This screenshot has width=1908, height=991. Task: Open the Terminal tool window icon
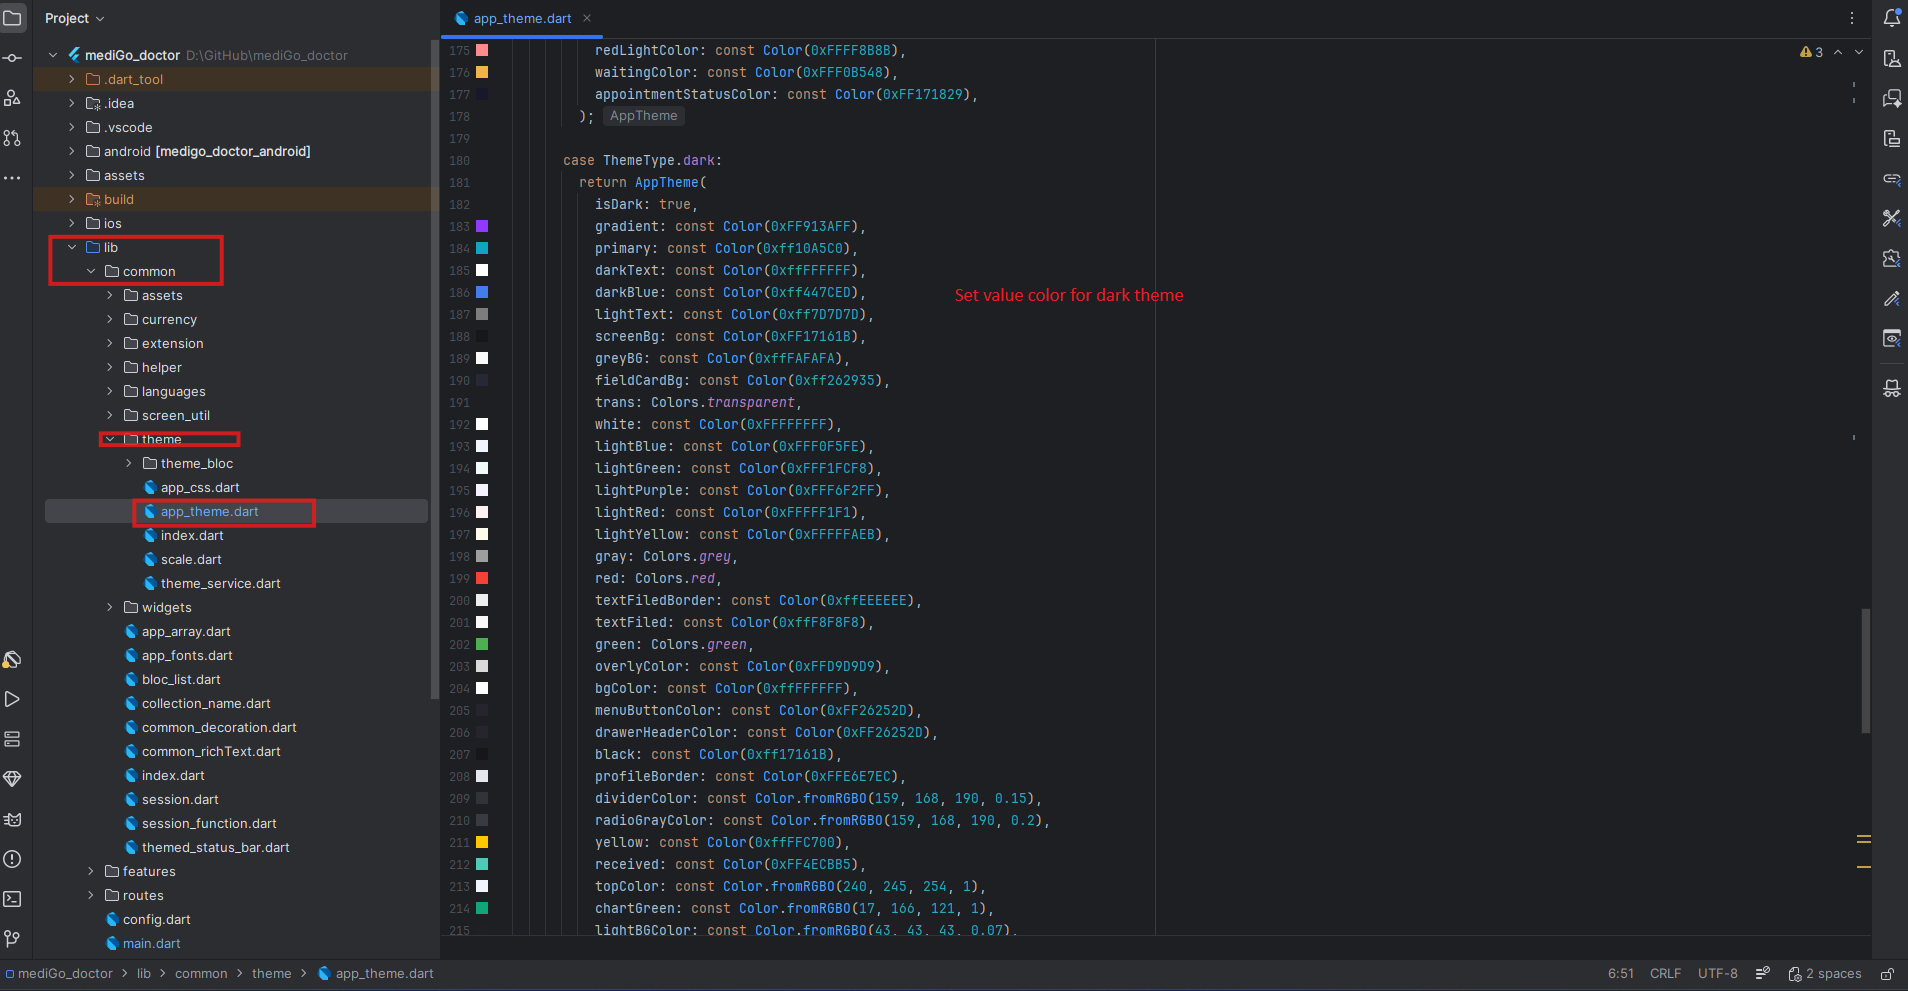12,899
